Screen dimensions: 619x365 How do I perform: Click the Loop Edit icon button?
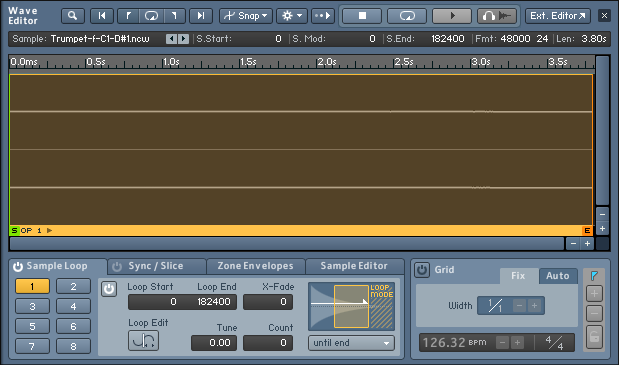(143, 341)
